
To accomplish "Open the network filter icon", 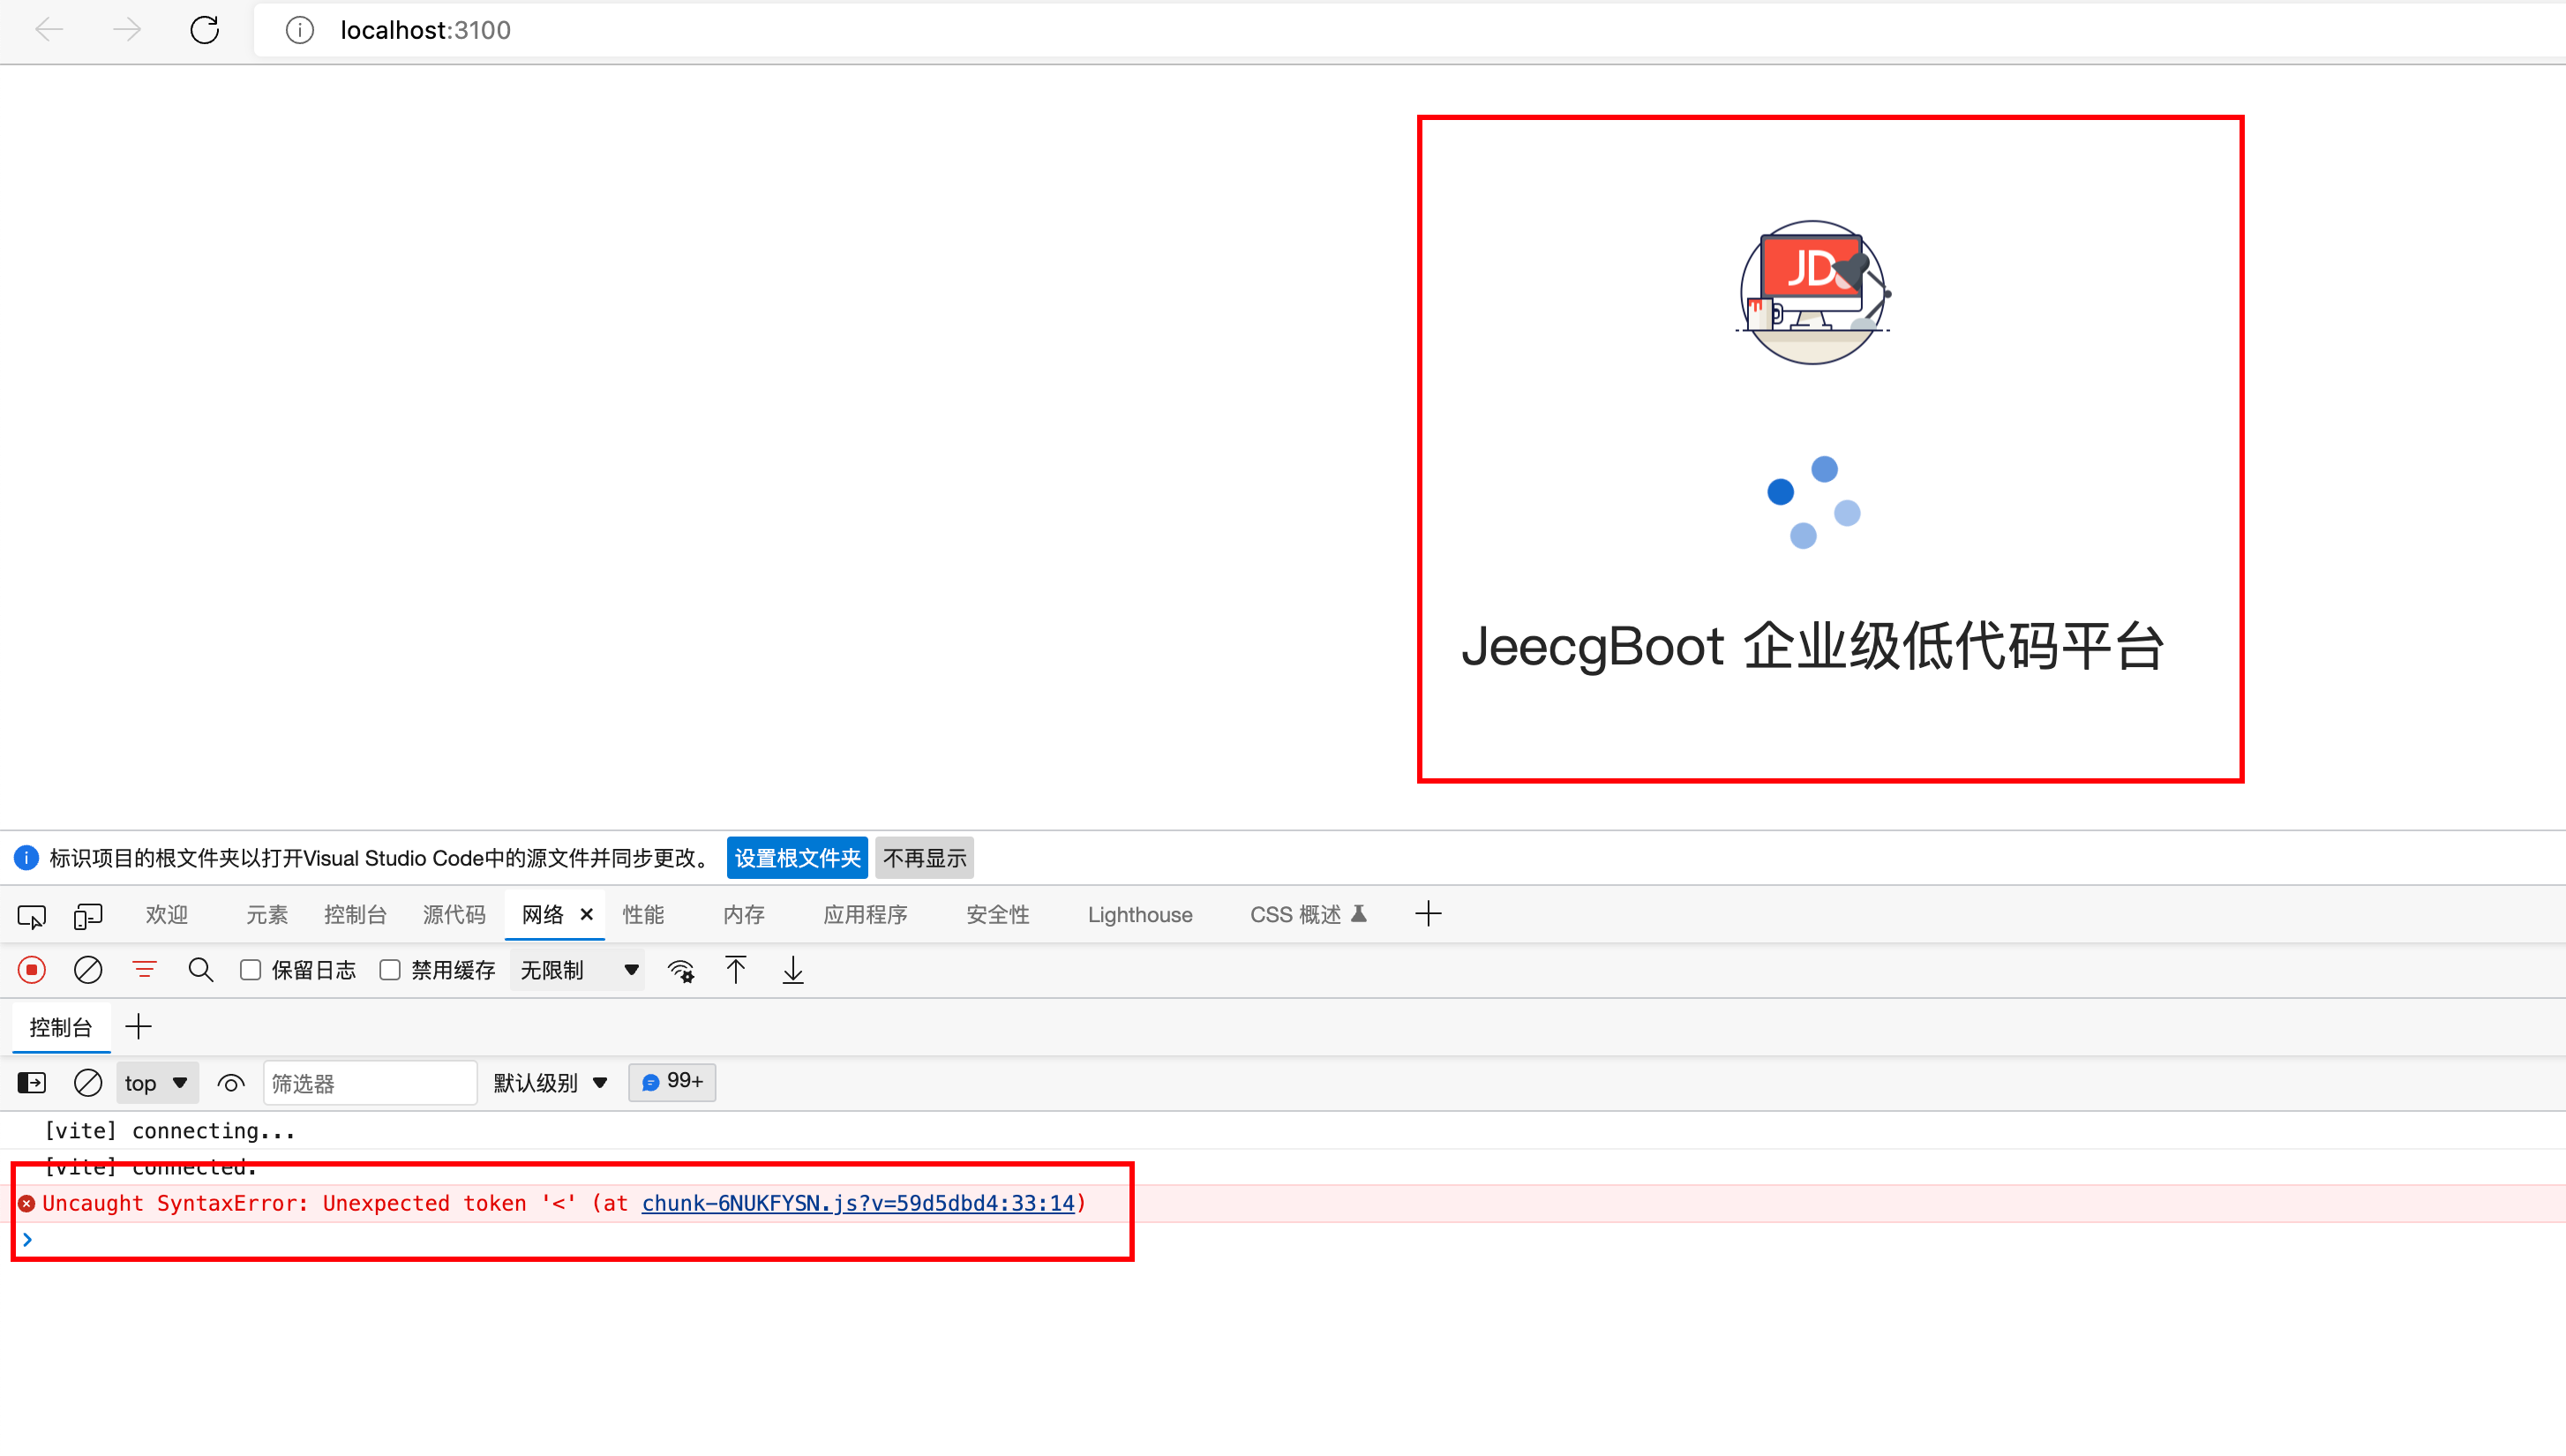I will (144, 970).
